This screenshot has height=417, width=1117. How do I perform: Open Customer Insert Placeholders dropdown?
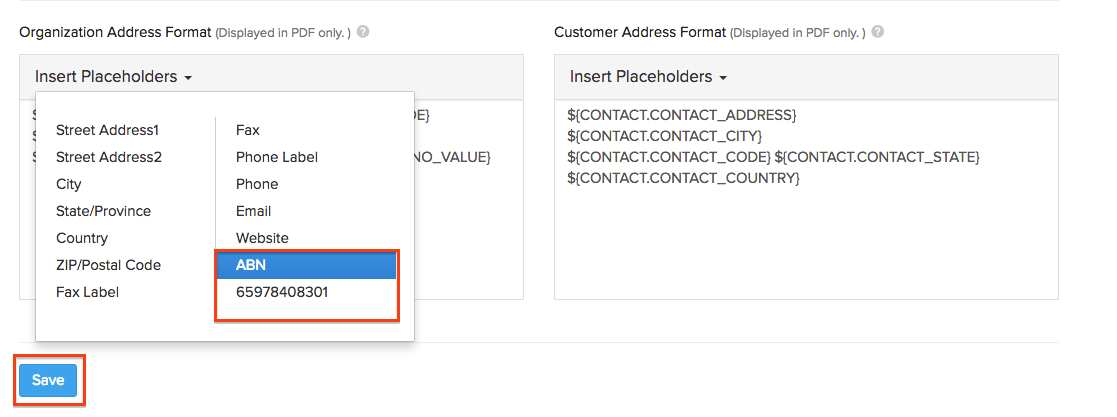pyautogui.click(x=648, y=77)
